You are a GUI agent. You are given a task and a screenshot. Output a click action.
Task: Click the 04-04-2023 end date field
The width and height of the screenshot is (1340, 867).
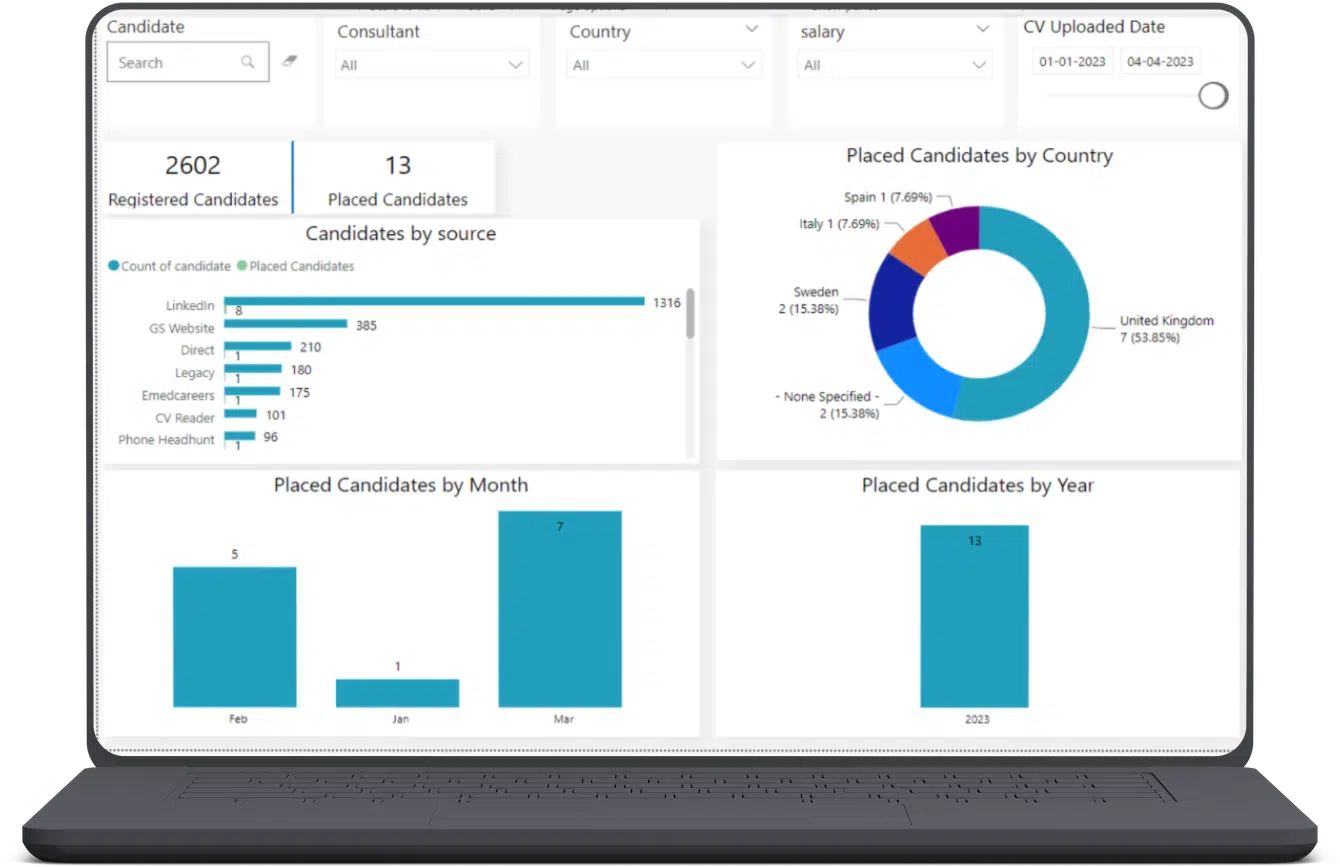pos(1160,62)
